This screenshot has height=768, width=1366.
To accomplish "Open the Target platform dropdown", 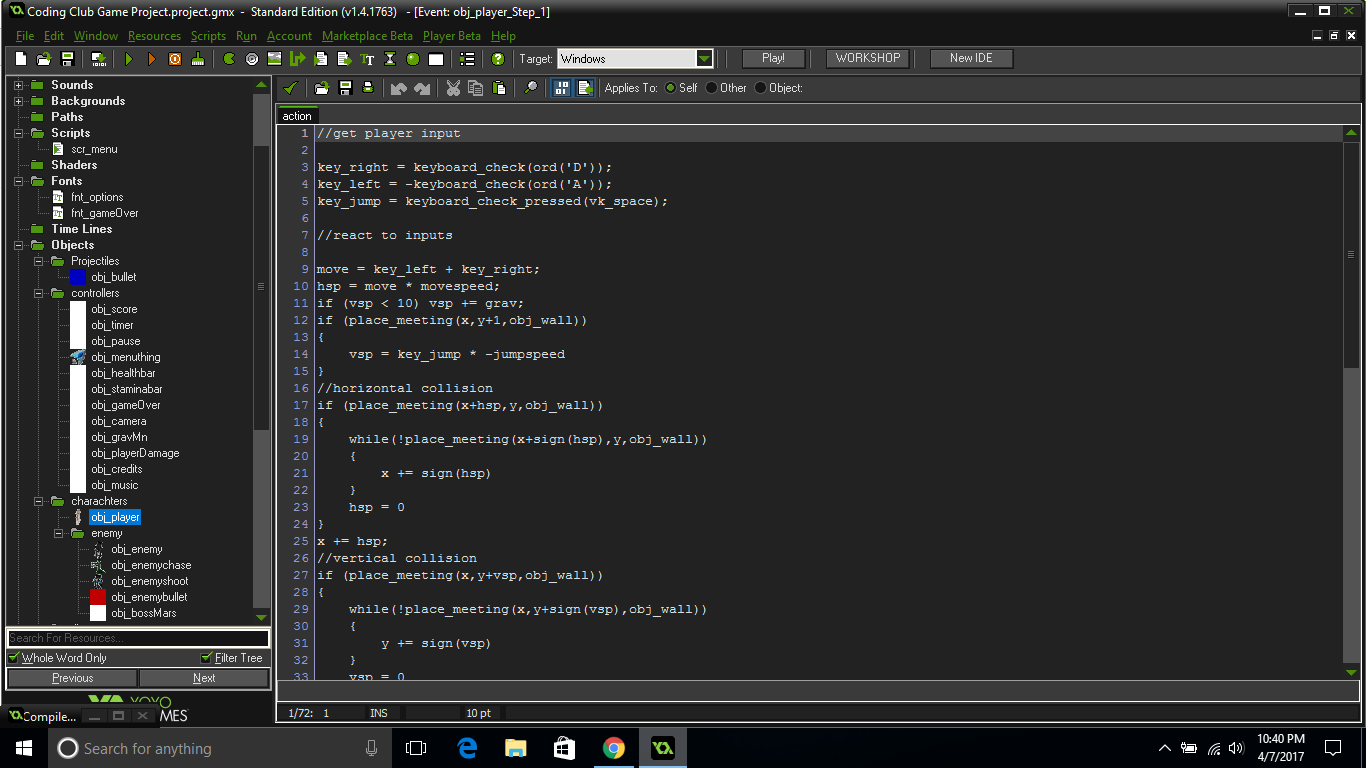I will click(705, 58).
